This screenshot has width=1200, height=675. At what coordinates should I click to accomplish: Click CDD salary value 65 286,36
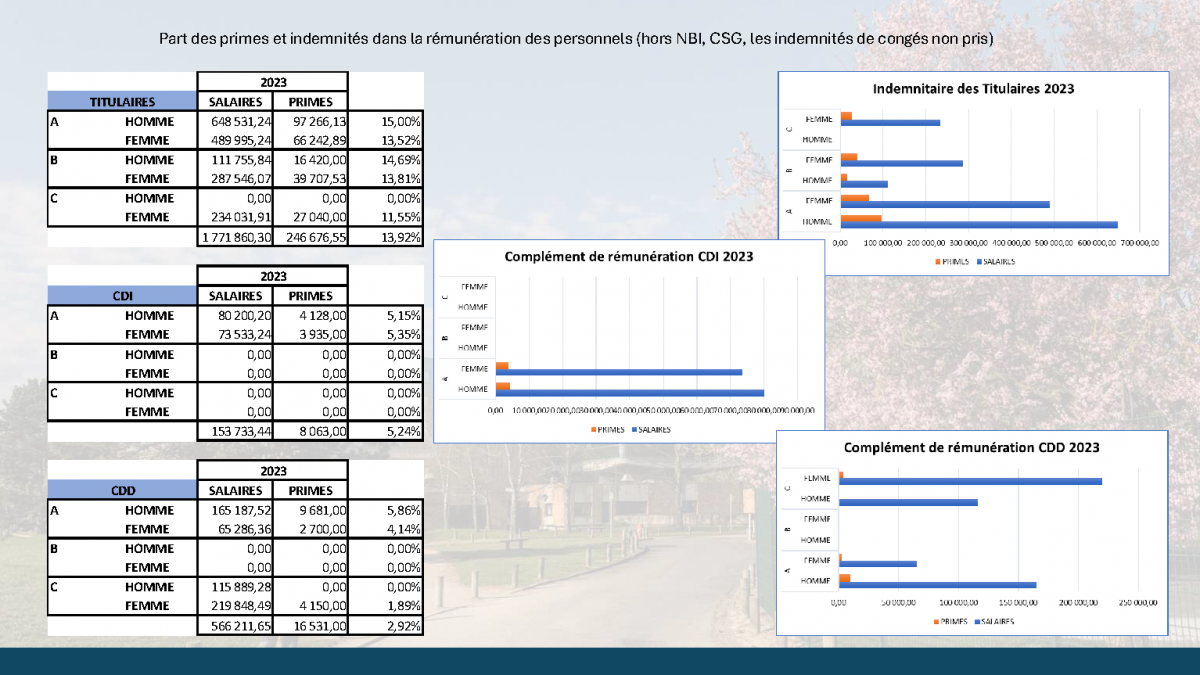245,529
